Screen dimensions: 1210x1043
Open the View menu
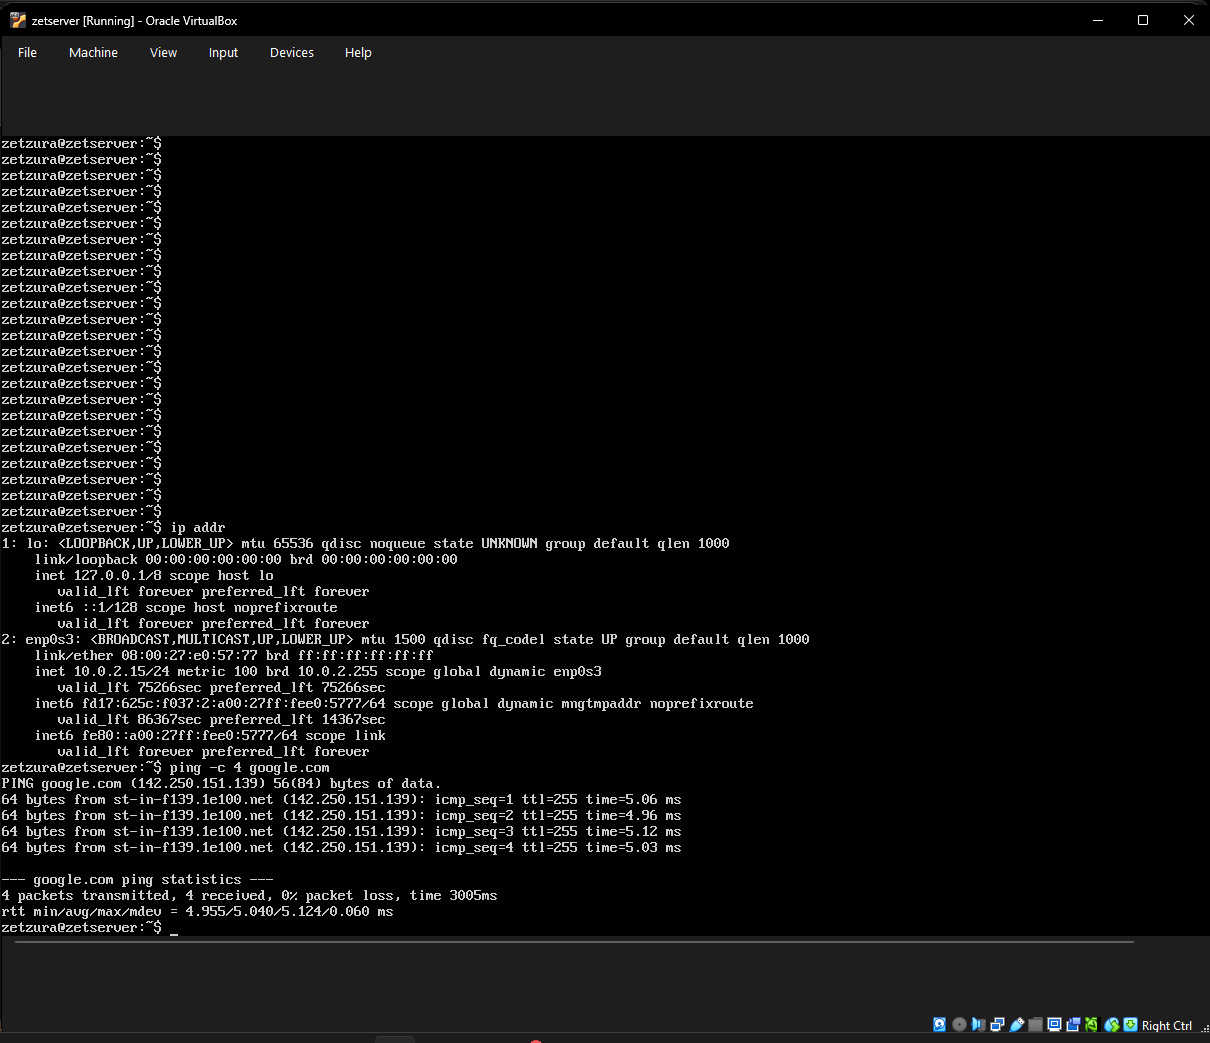pos(163,52)
